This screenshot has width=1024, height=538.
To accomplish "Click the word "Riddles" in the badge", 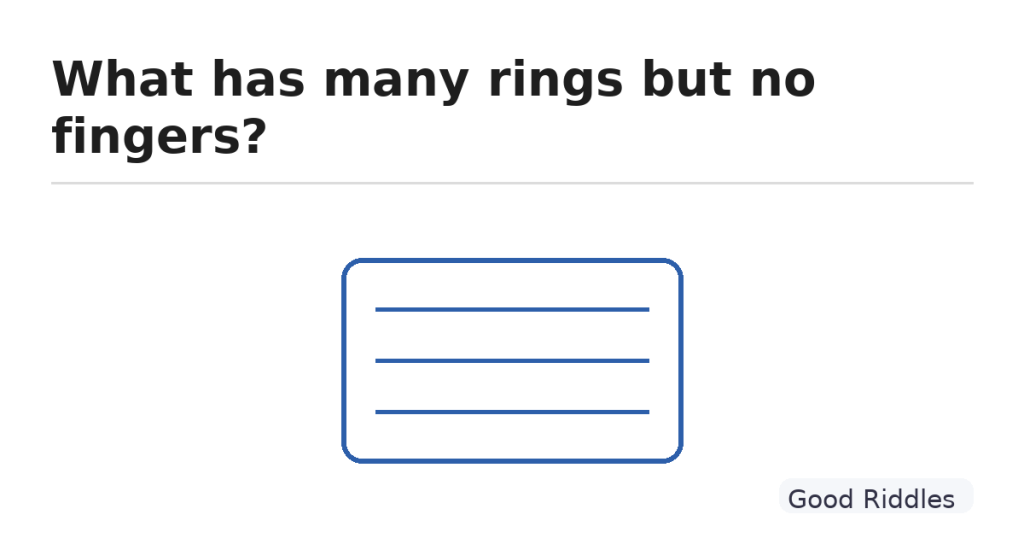I will [x=906, y=498].
